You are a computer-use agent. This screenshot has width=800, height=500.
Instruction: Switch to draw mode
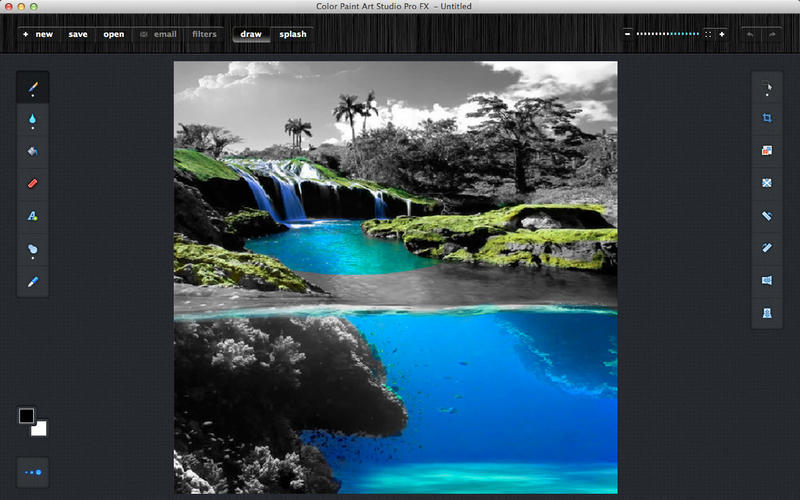[251, 34]
